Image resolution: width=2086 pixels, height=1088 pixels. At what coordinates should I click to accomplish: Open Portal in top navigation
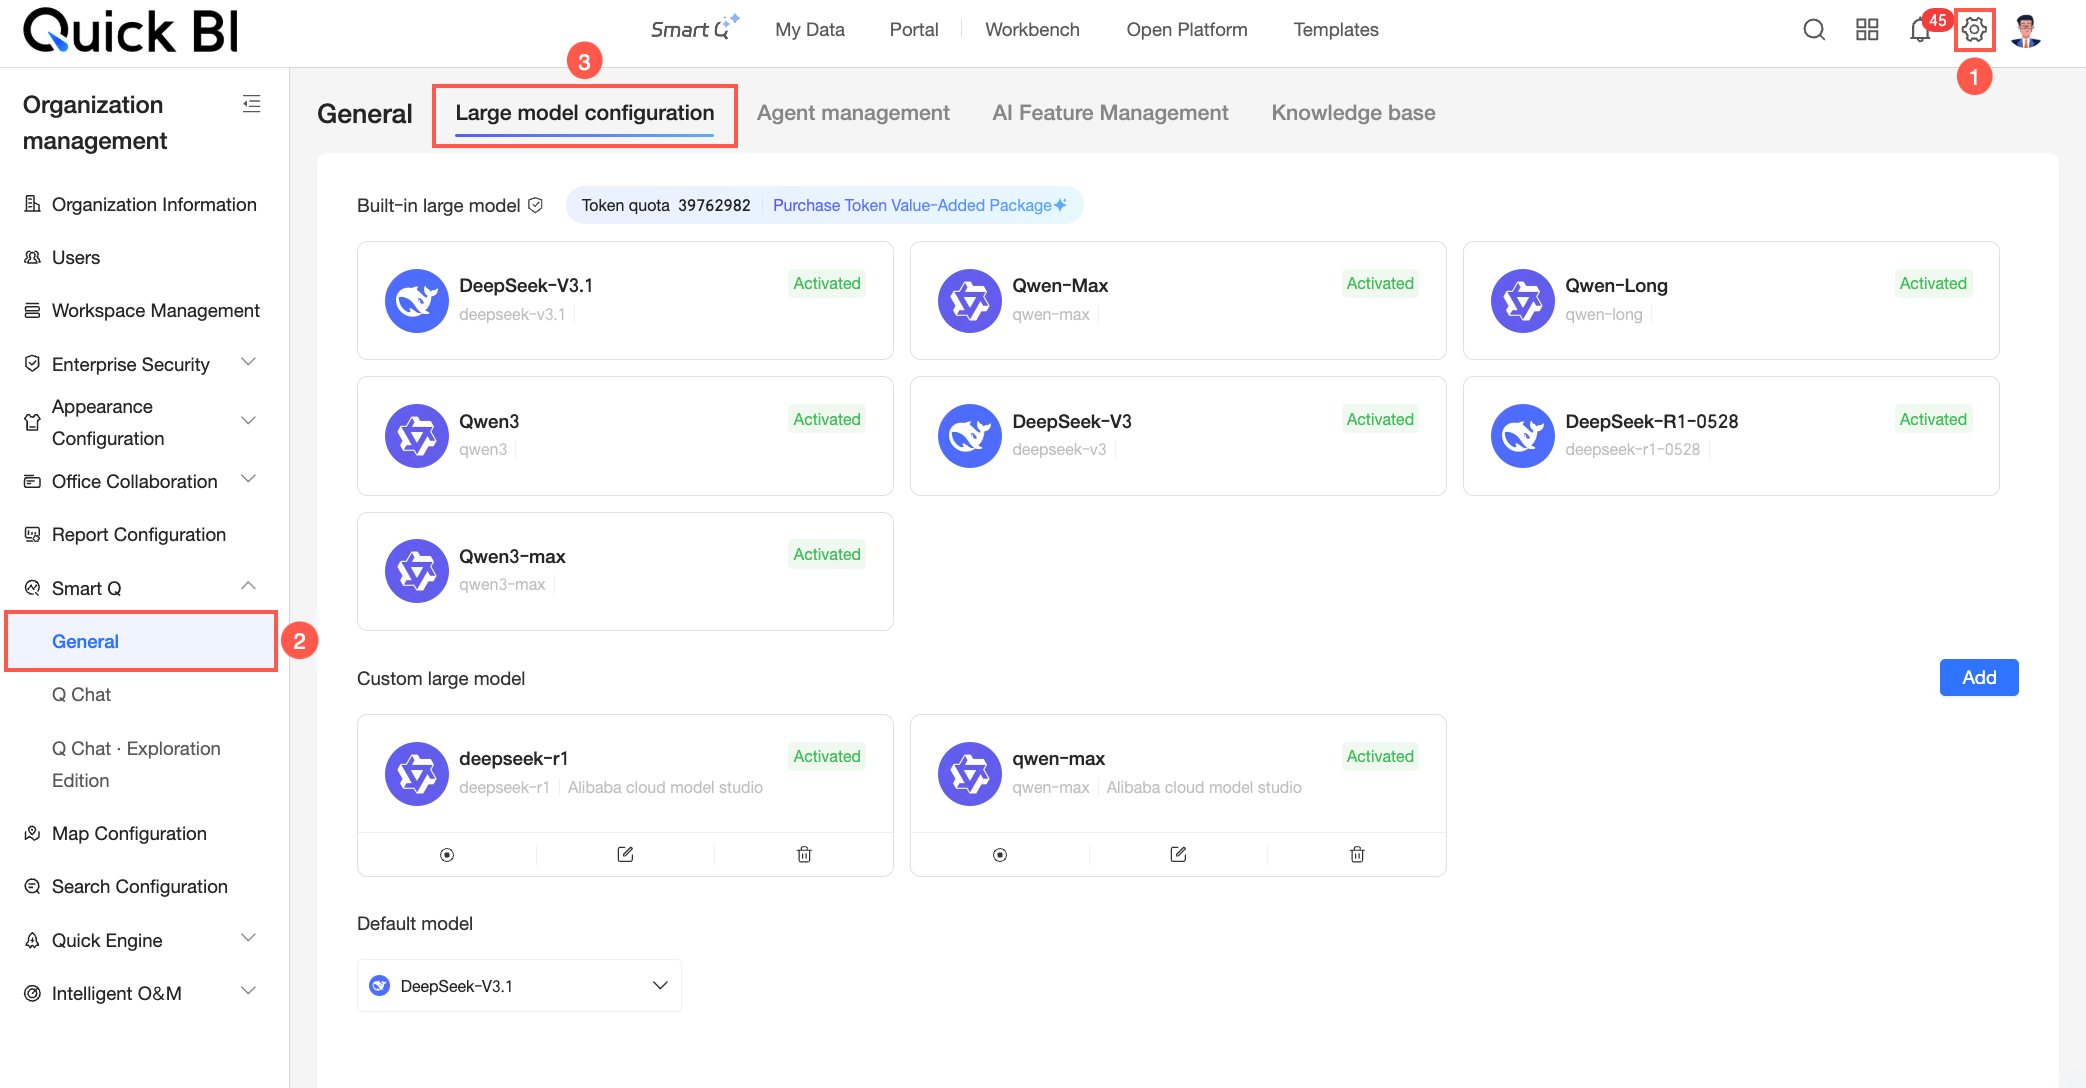tap(914, 30)
